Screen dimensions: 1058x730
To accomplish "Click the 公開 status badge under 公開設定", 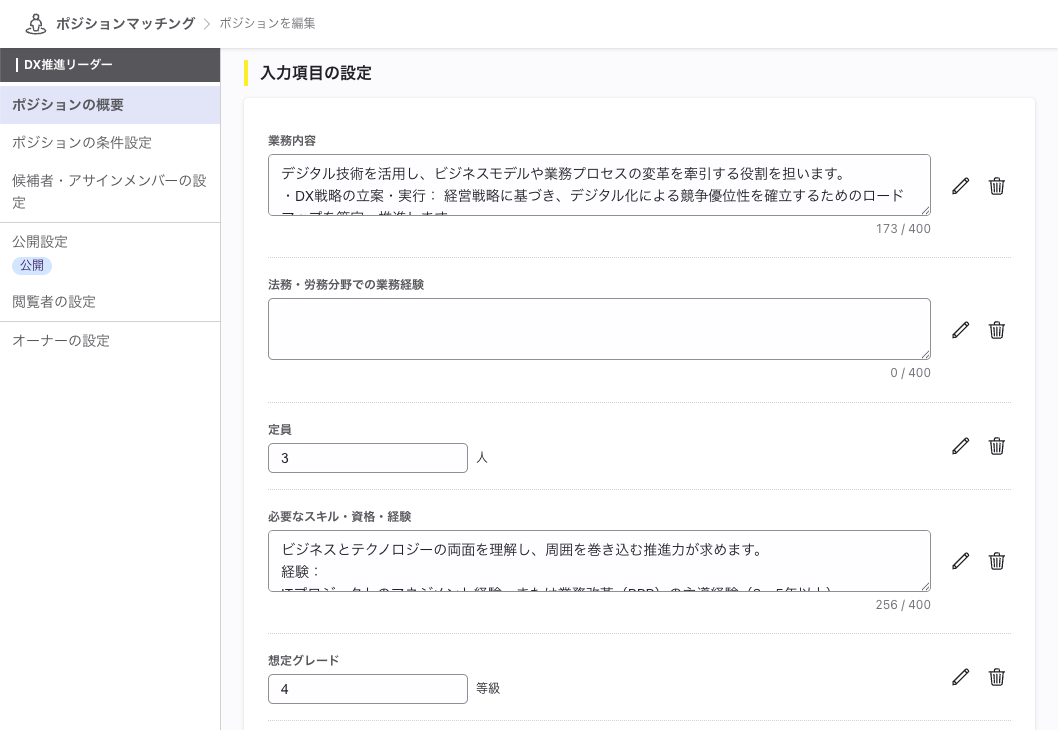I will (x=31, y=265).
